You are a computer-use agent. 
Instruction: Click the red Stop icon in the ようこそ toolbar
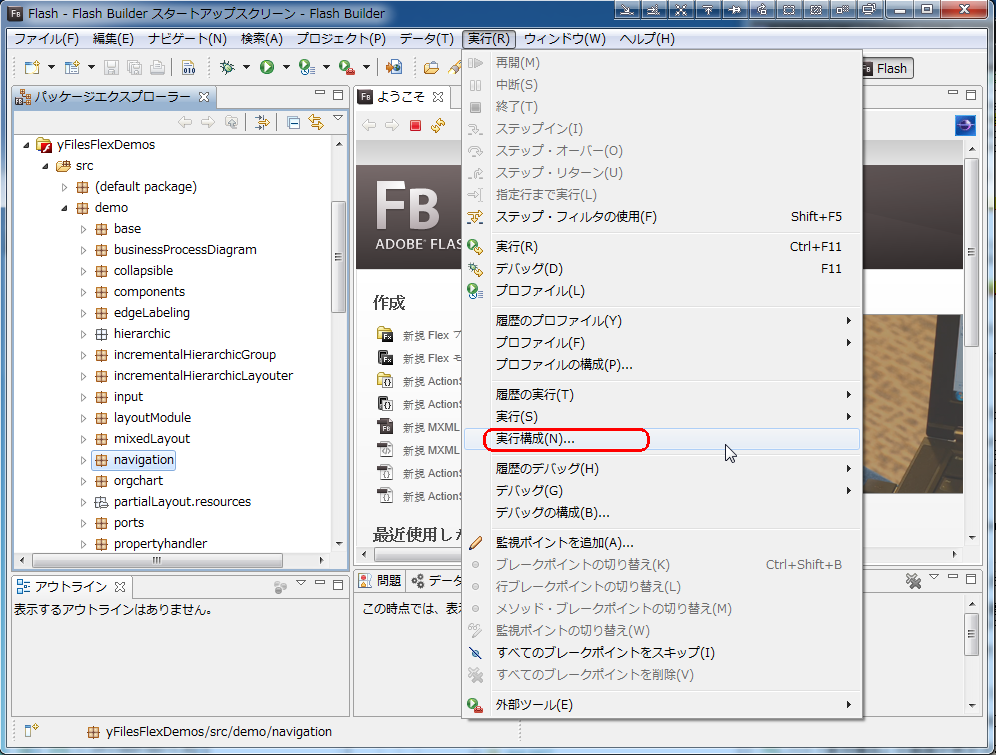coord(415,126)
